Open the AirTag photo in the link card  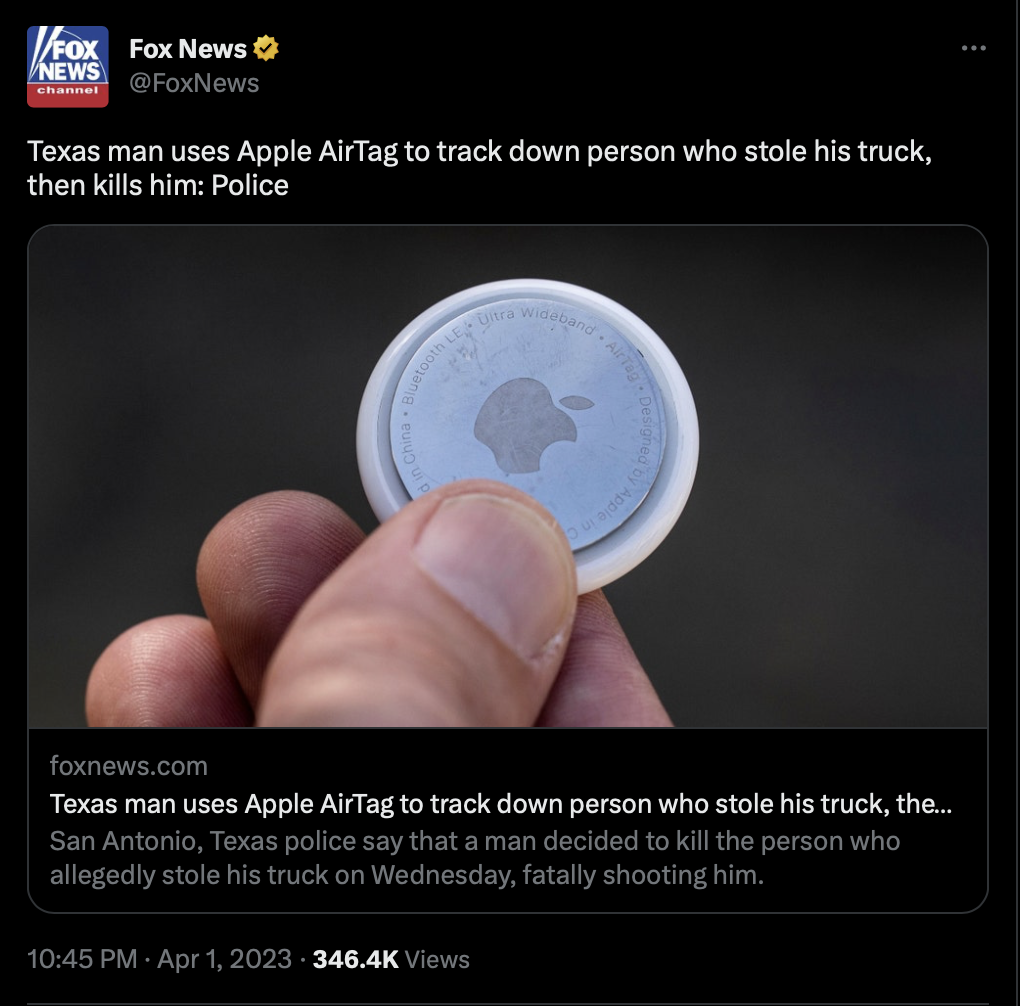(x=507, y=476)
